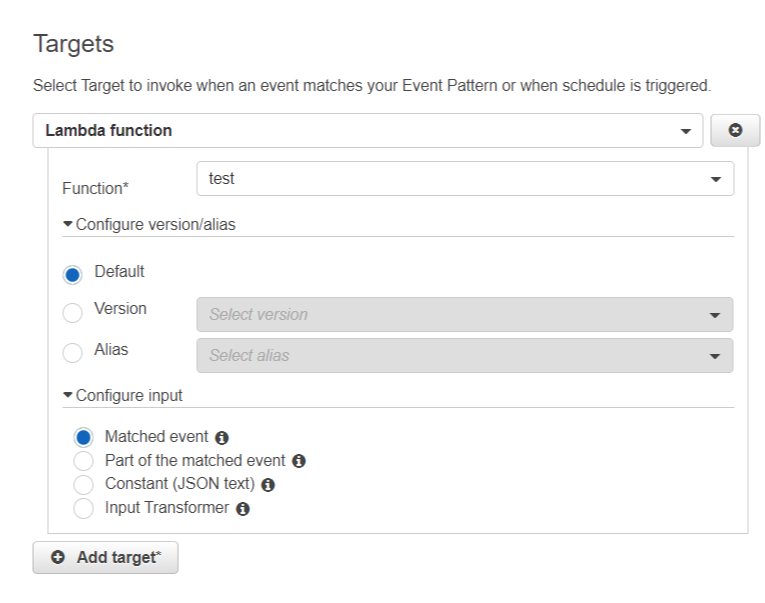
Task: Click info icon beside Input Transformer
Action: tap(243, 509)
